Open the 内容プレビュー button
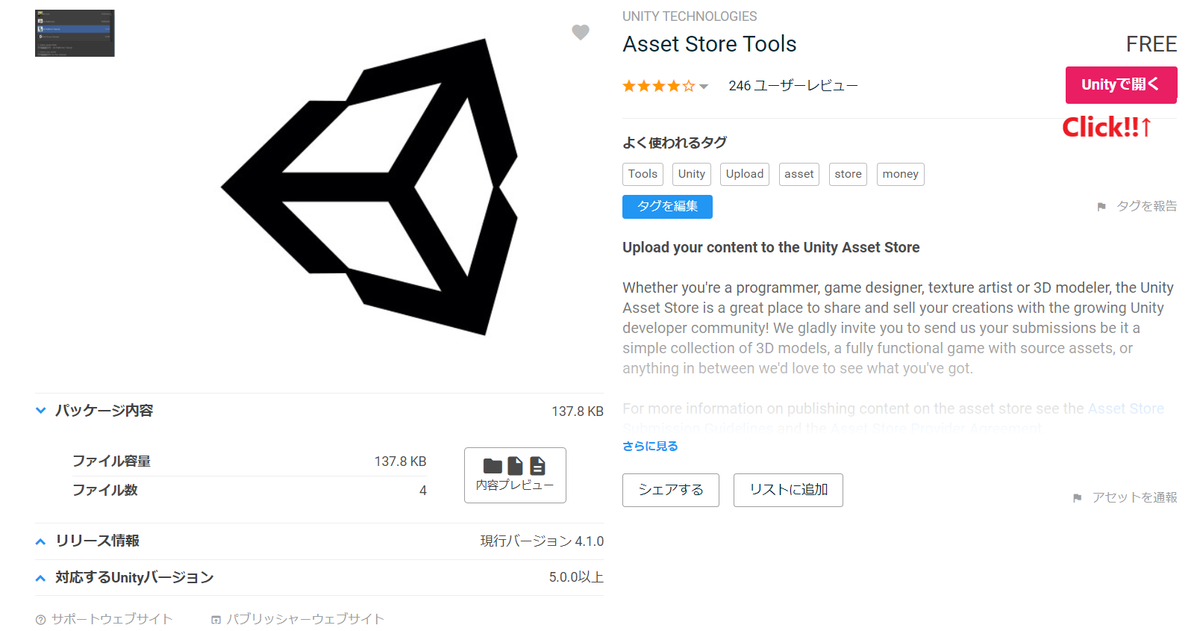 515,475
